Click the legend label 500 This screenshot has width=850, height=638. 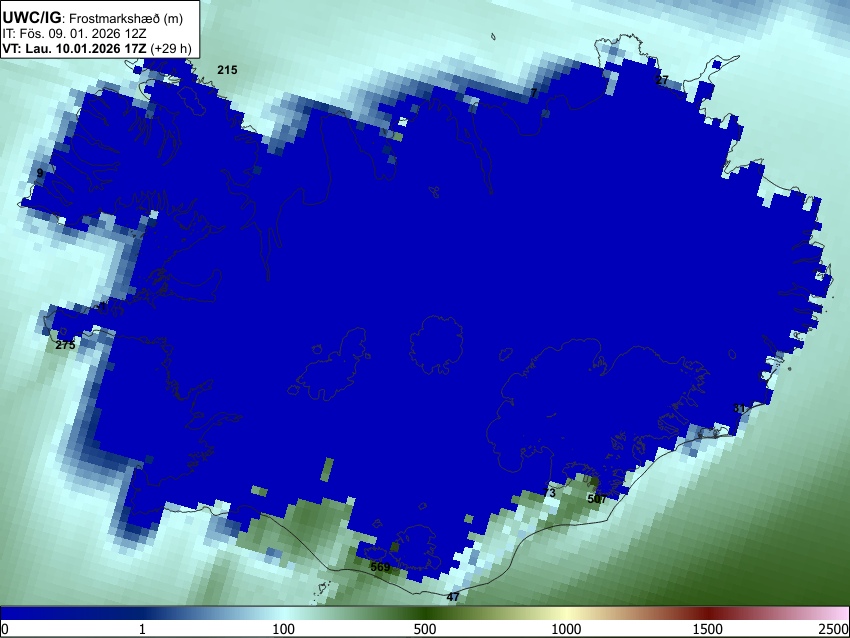click(425, 629)
